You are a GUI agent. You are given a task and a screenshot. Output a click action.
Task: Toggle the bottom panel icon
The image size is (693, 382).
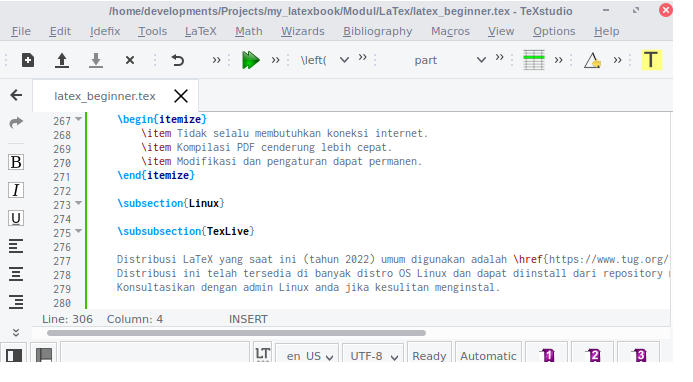coord(44,355)
